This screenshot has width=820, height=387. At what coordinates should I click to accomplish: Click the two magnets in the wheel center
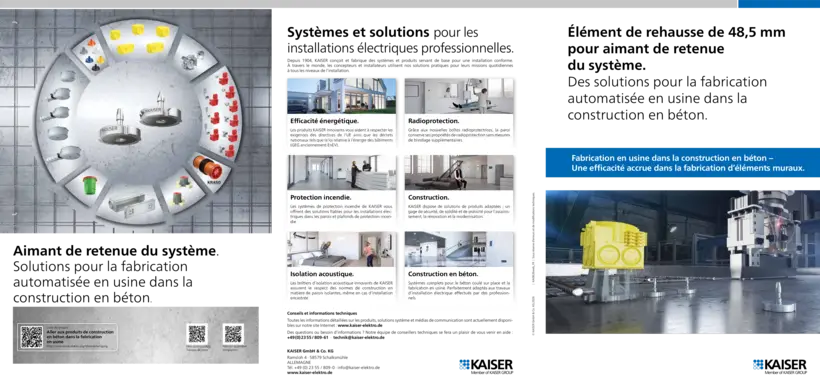tap(140, 118)
